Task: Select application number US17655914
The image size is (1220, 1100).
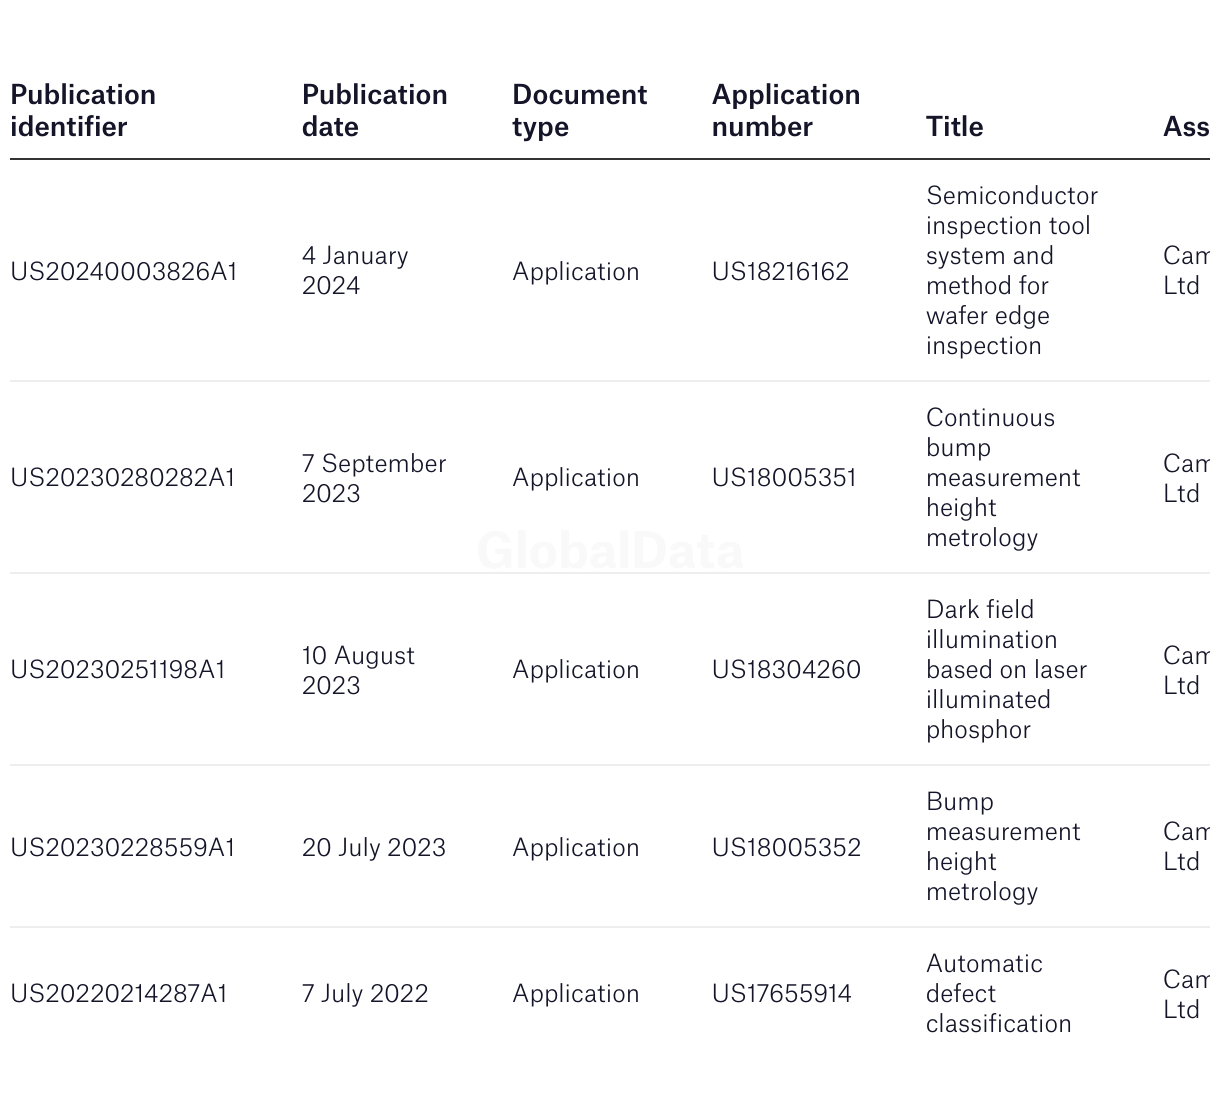Action: (782, 994)
